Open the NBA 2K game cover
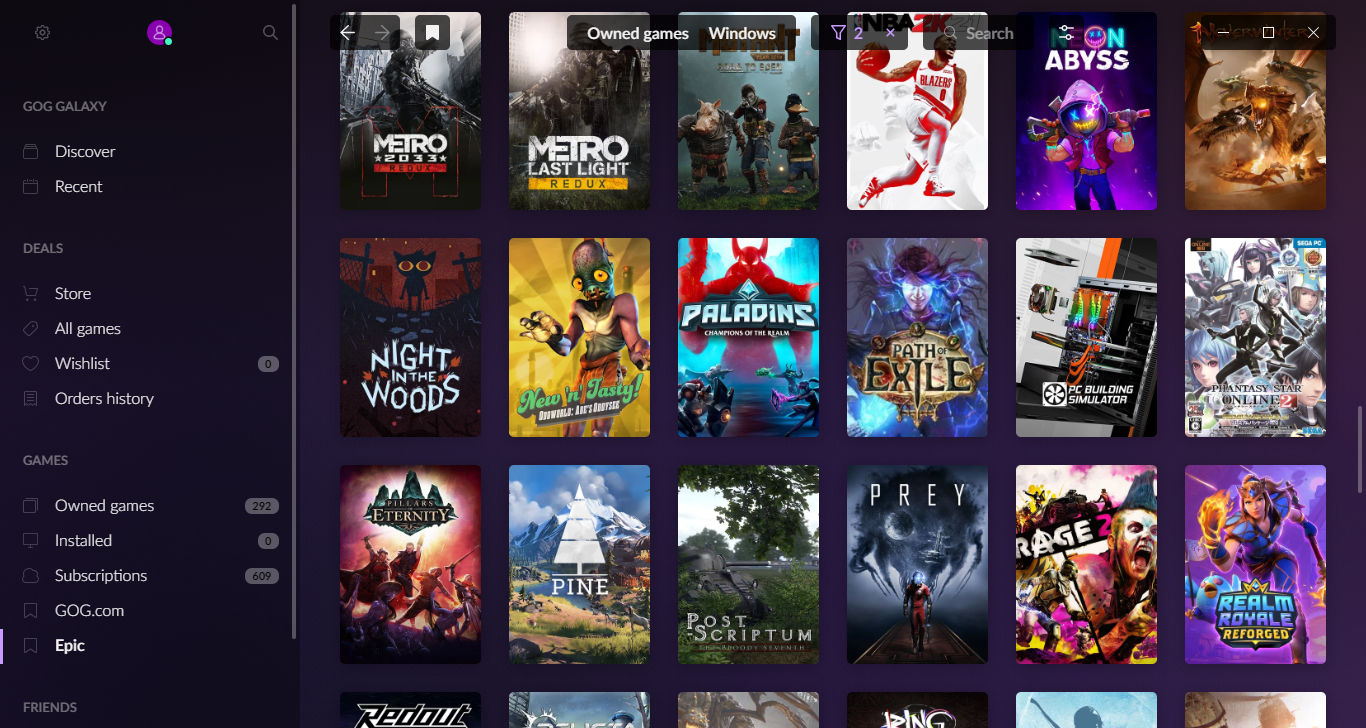The image size is (1366, 728). [917, 111]
